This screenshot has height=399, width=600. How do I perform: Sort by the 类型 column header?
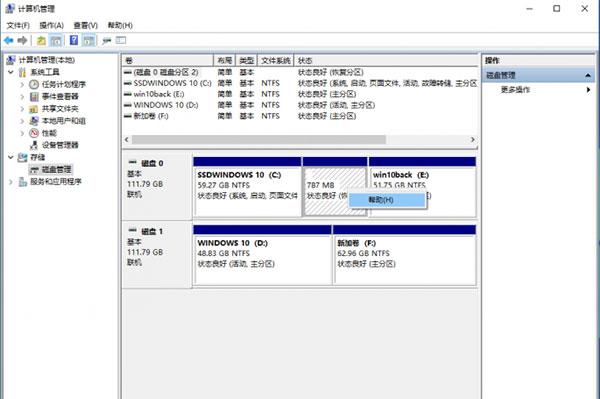pos(247,60)
